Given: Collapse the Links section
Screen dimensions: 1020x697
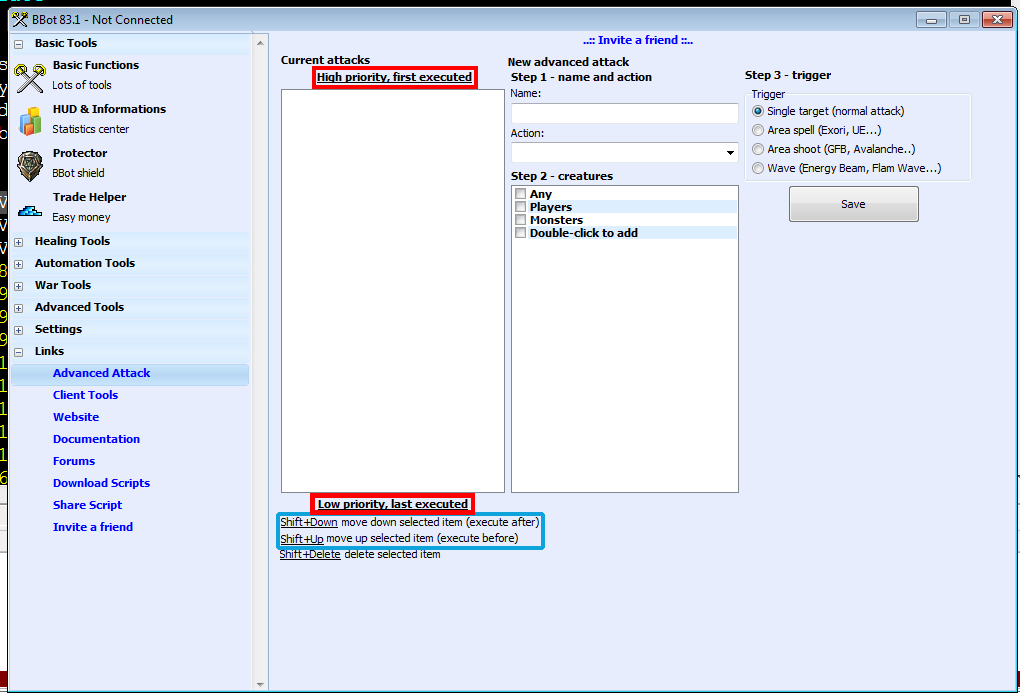Looking at the screenshot, I should (x=18, y=351).
